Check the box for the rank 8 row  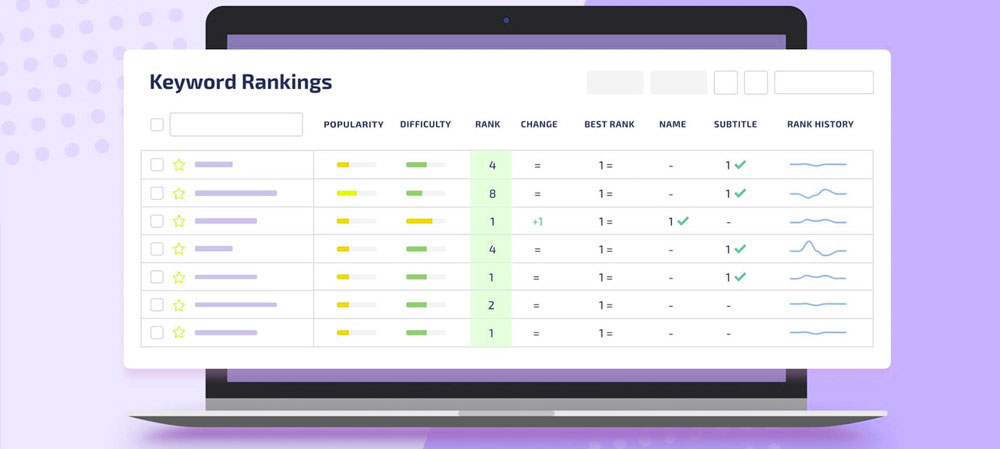coord(157,193)
